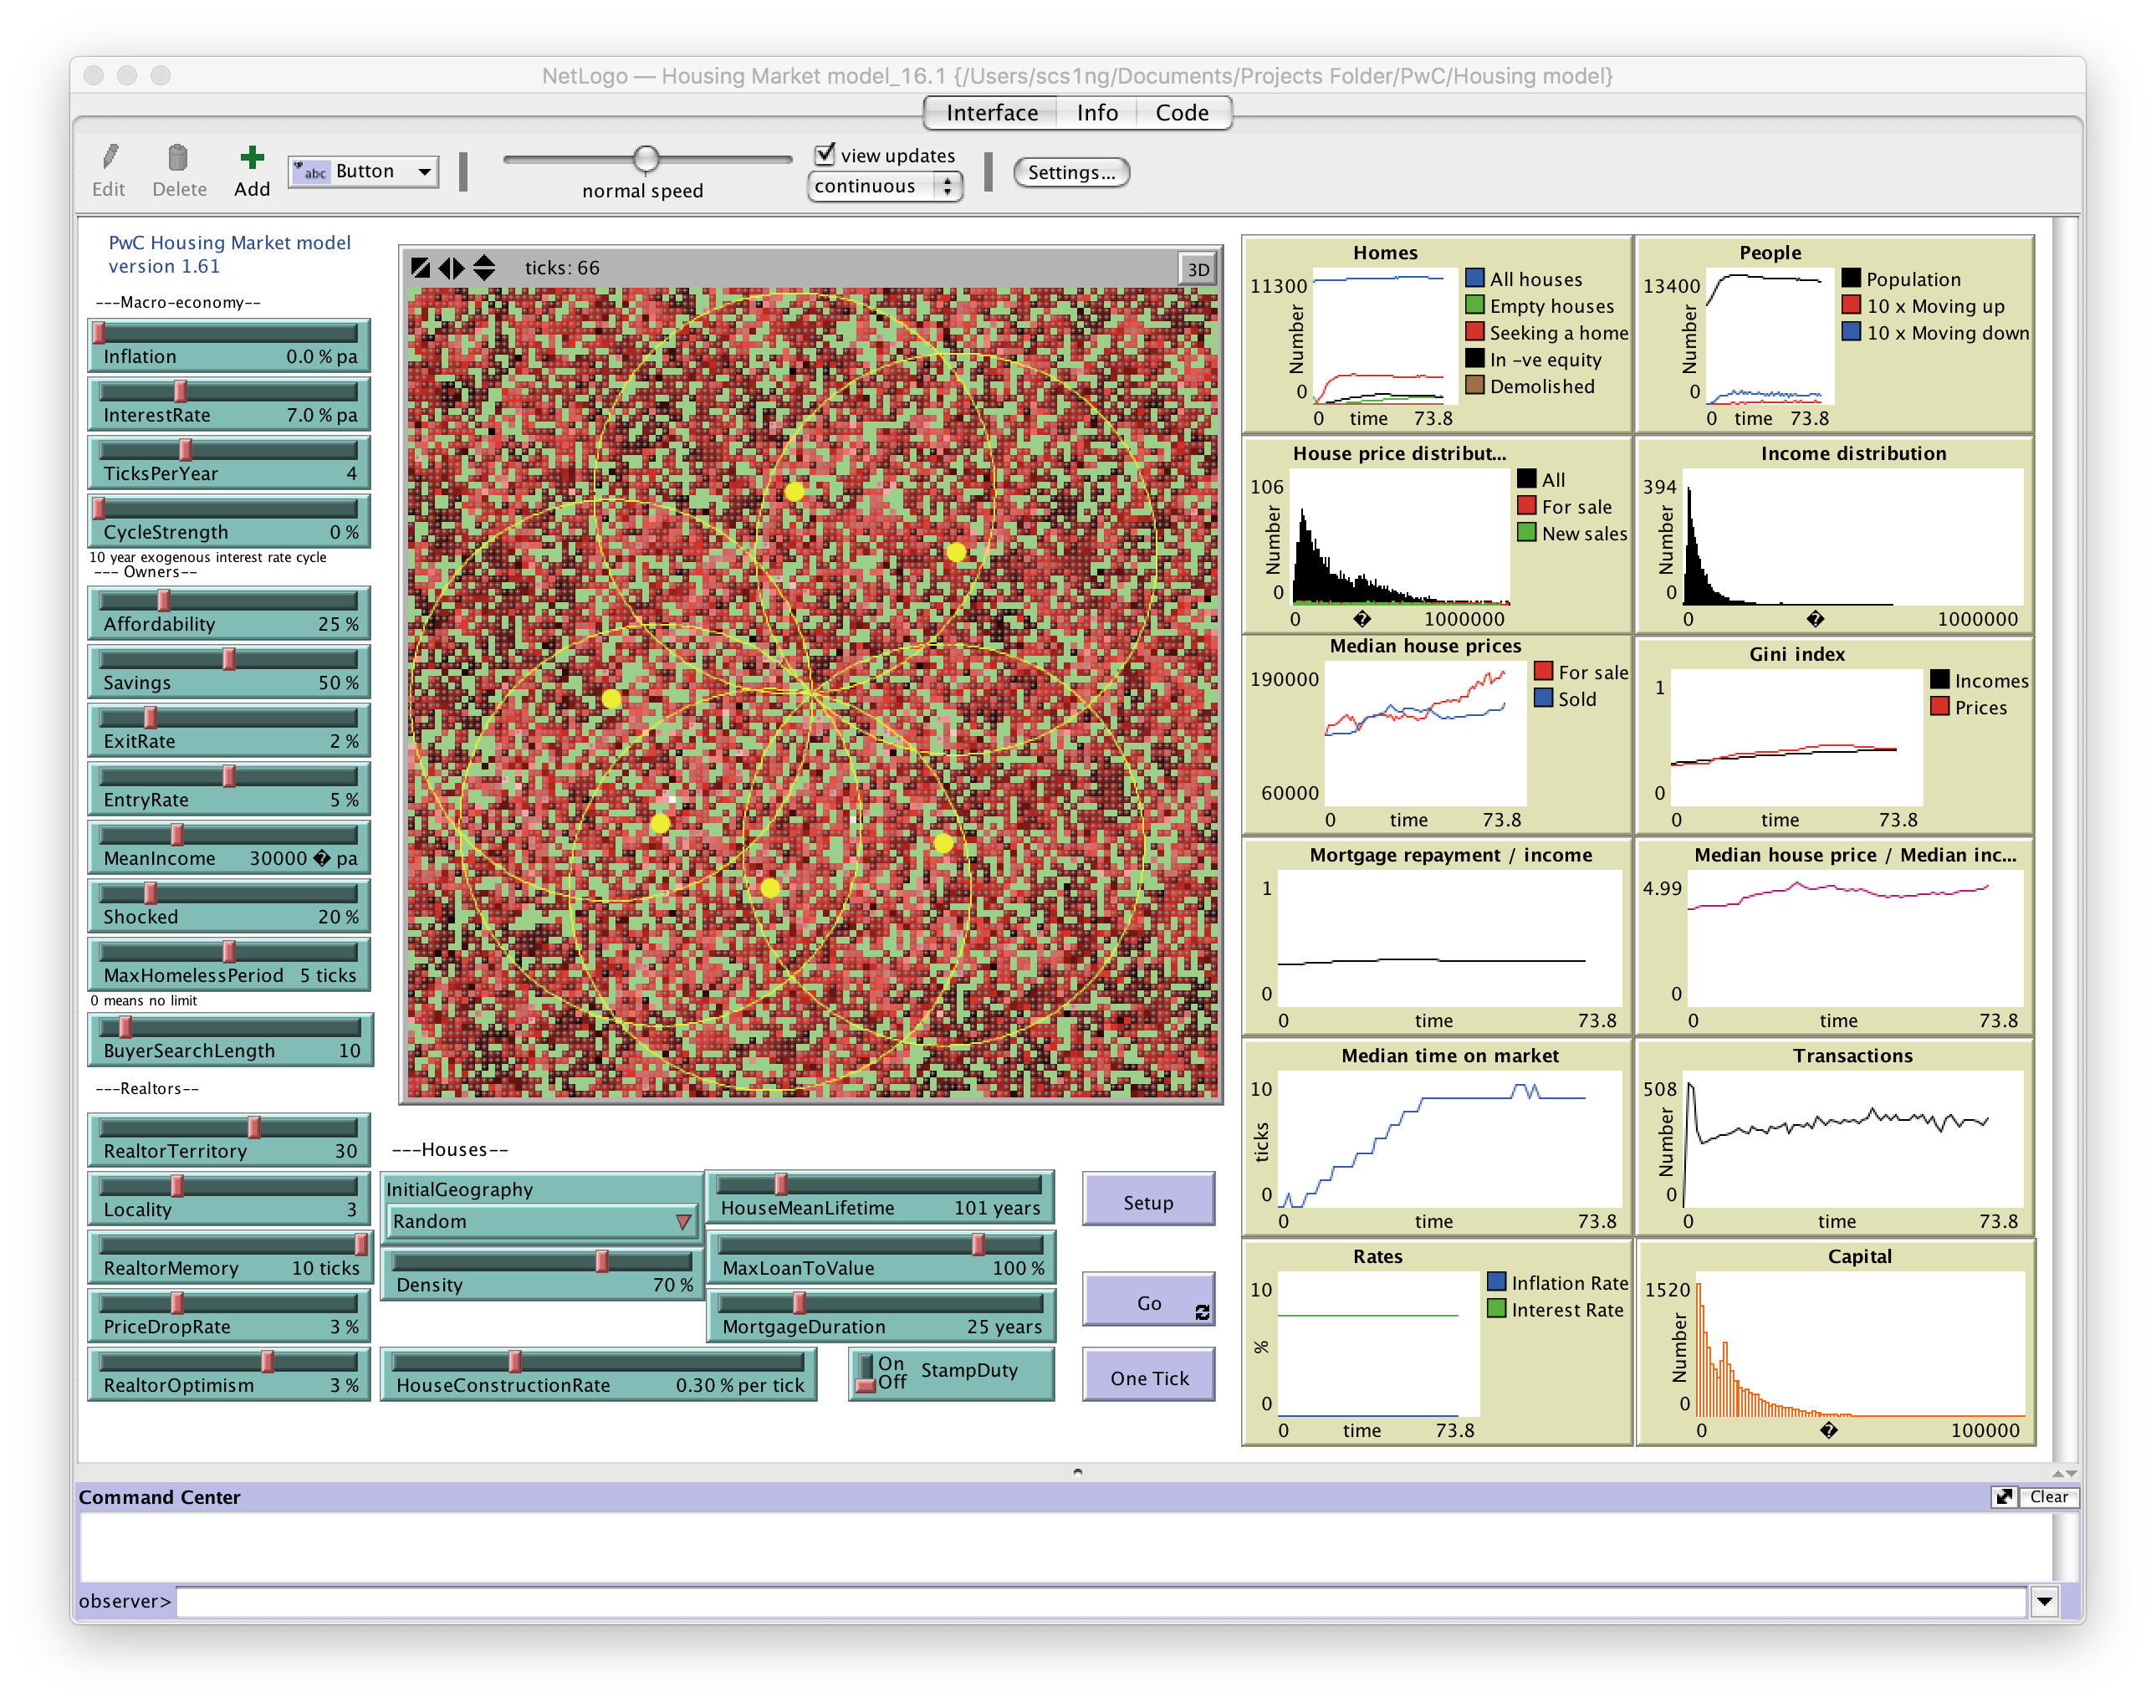Click the Command Center resize handle
Screen dimensions: 2156x1708
point(1077,1471)
